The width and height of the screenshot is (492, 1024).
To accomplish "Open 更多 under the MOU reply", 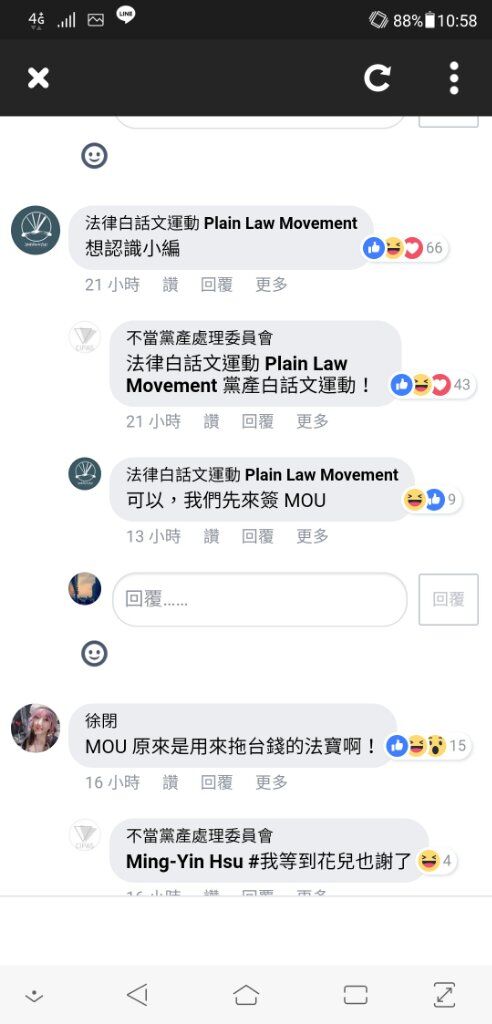I will (313, 536).
